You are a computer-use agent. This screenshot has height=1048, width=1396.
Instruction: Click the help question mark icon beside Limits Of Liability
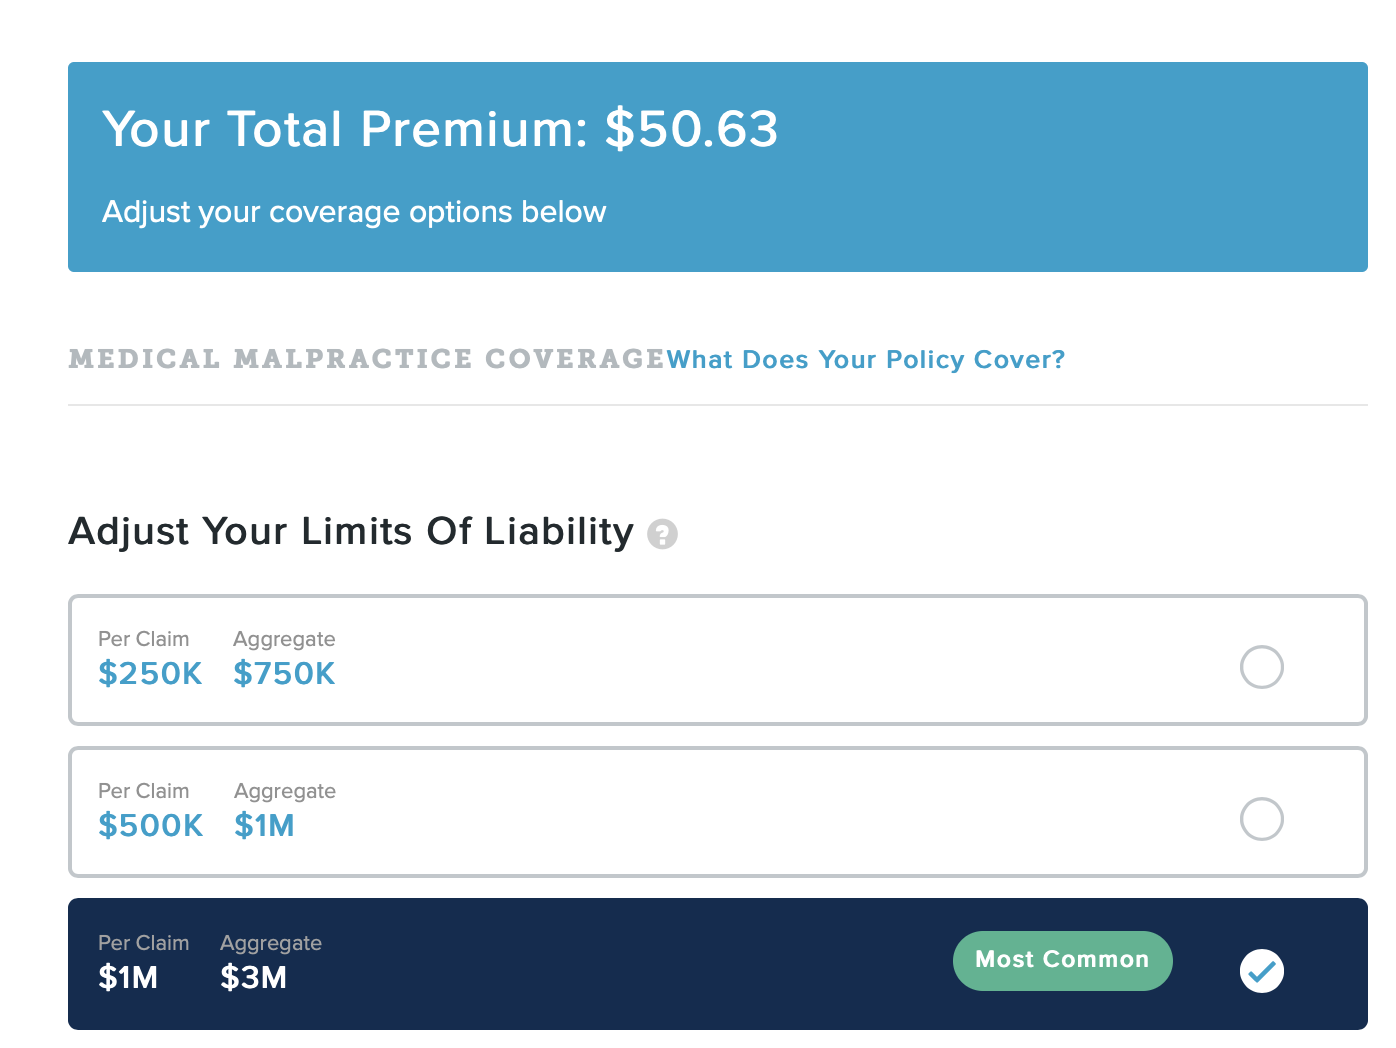point(662,534)
